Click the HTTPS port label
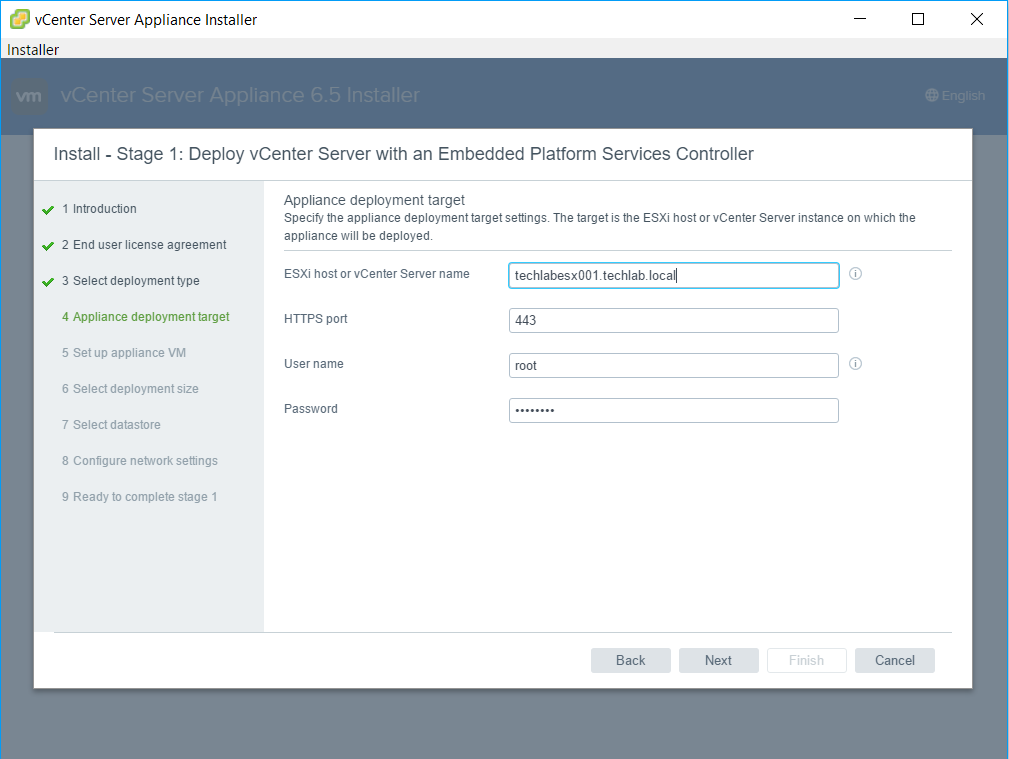 pyautogui.click(x=315, y=319)
